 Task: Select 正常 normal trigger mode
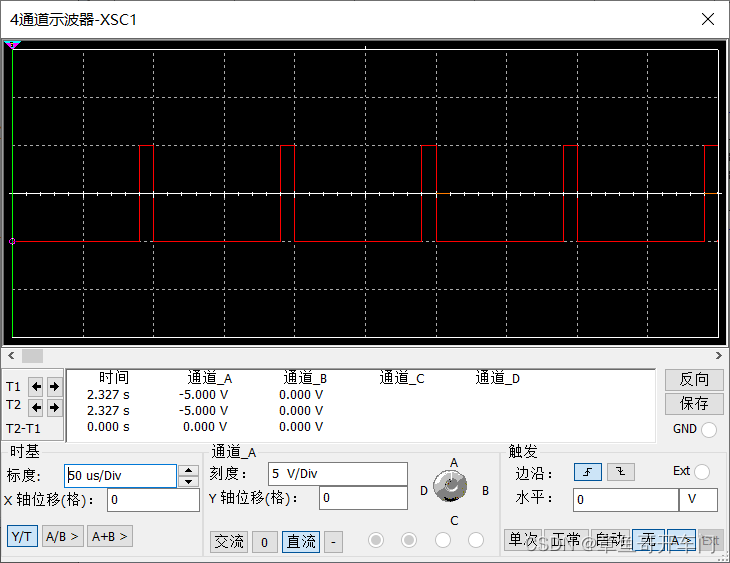click(566, 540)
